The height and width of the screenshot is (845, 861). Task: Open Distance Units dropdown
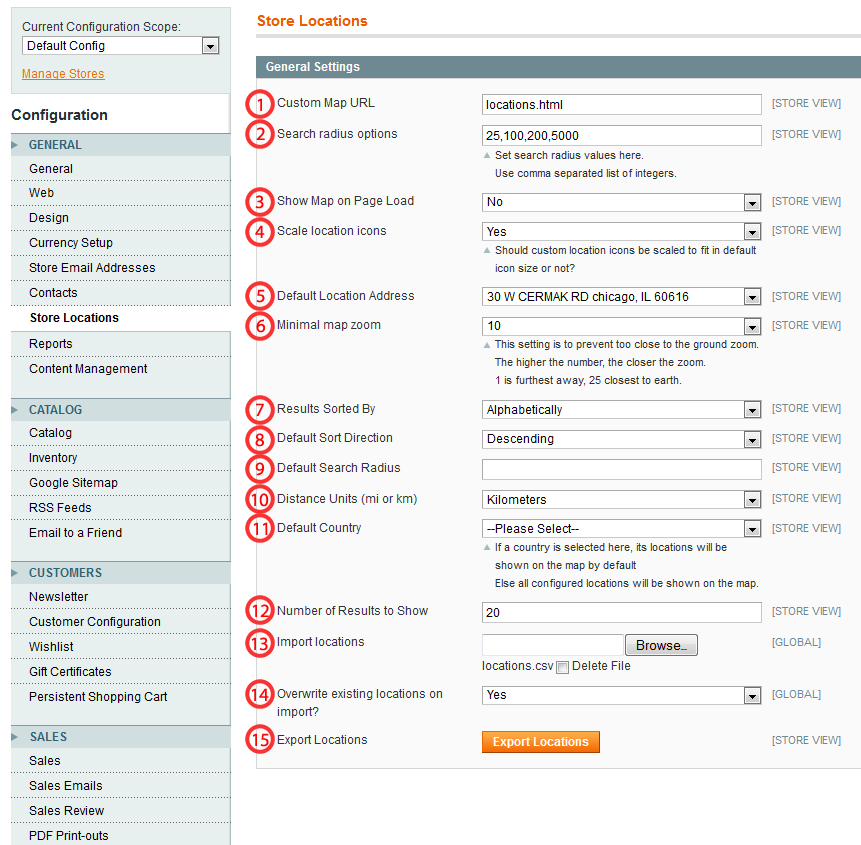click(x=622, y=500)
